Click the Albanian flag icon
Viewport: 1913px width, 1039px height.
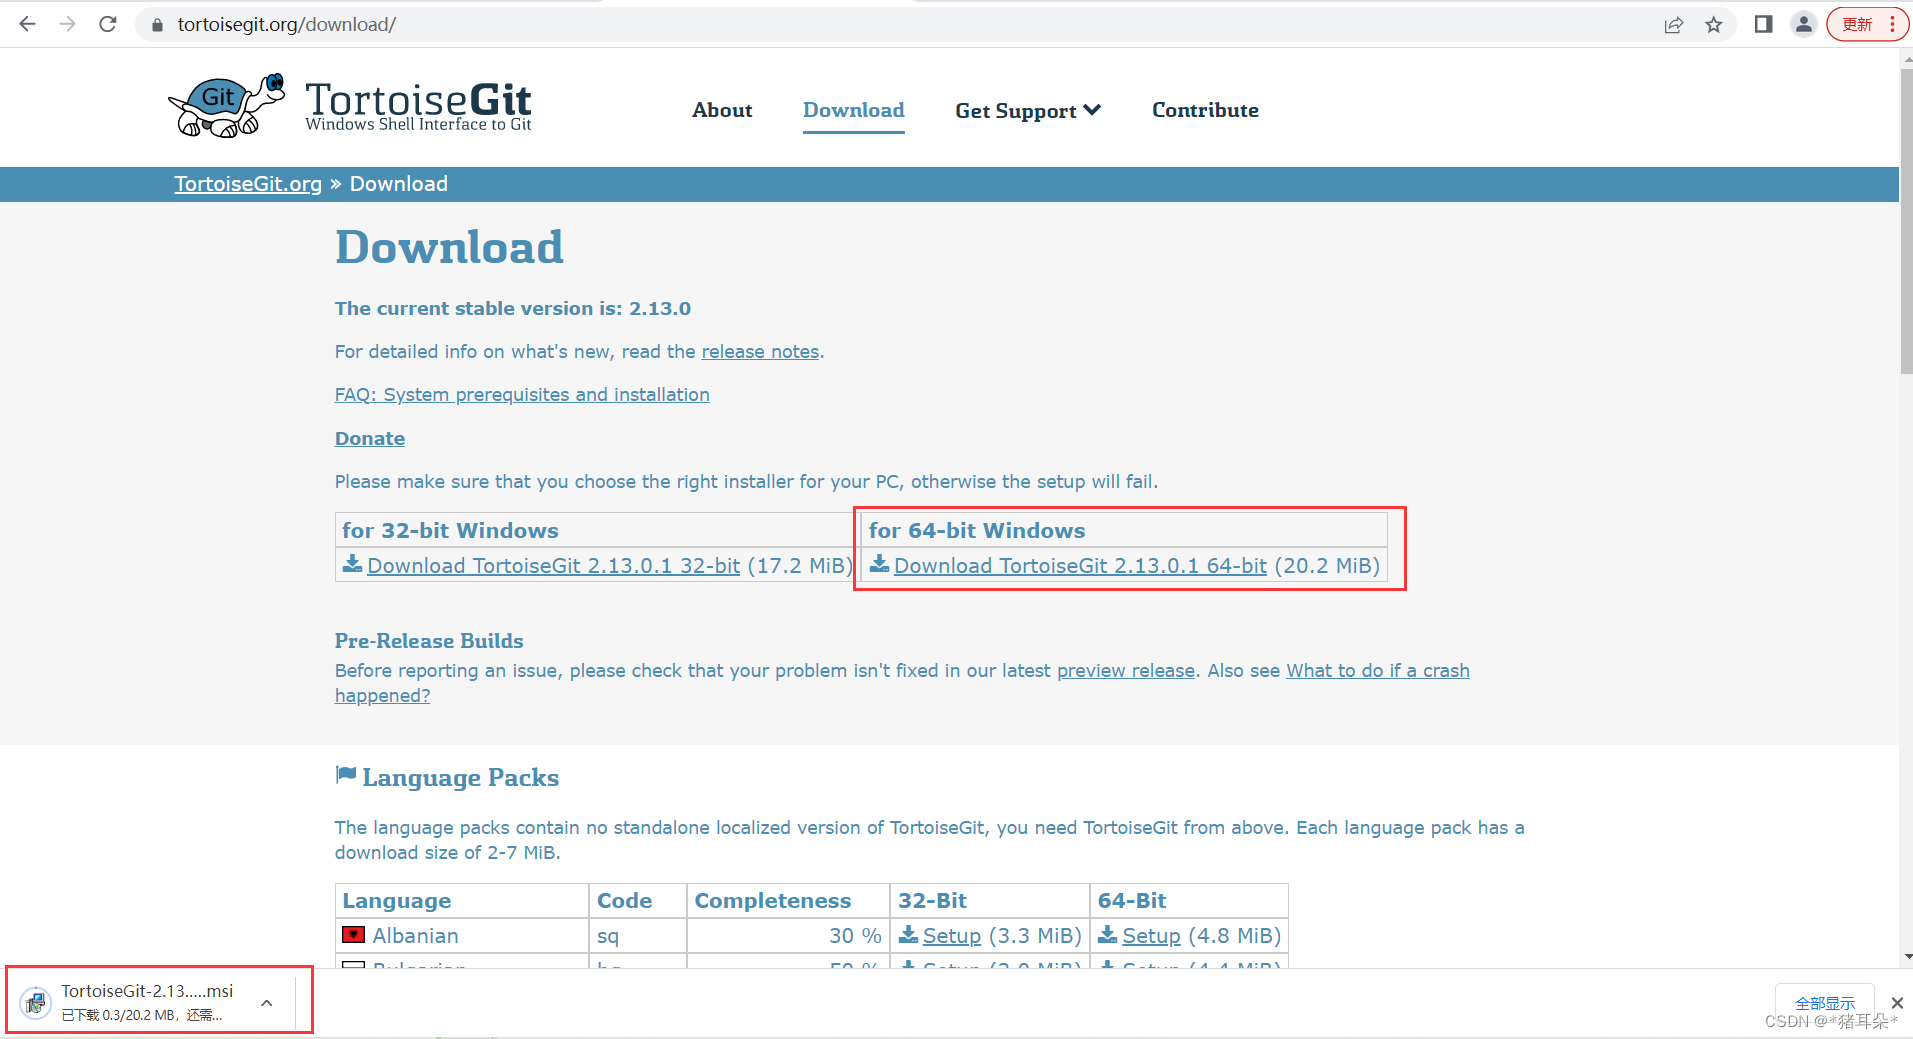[353, 935]
